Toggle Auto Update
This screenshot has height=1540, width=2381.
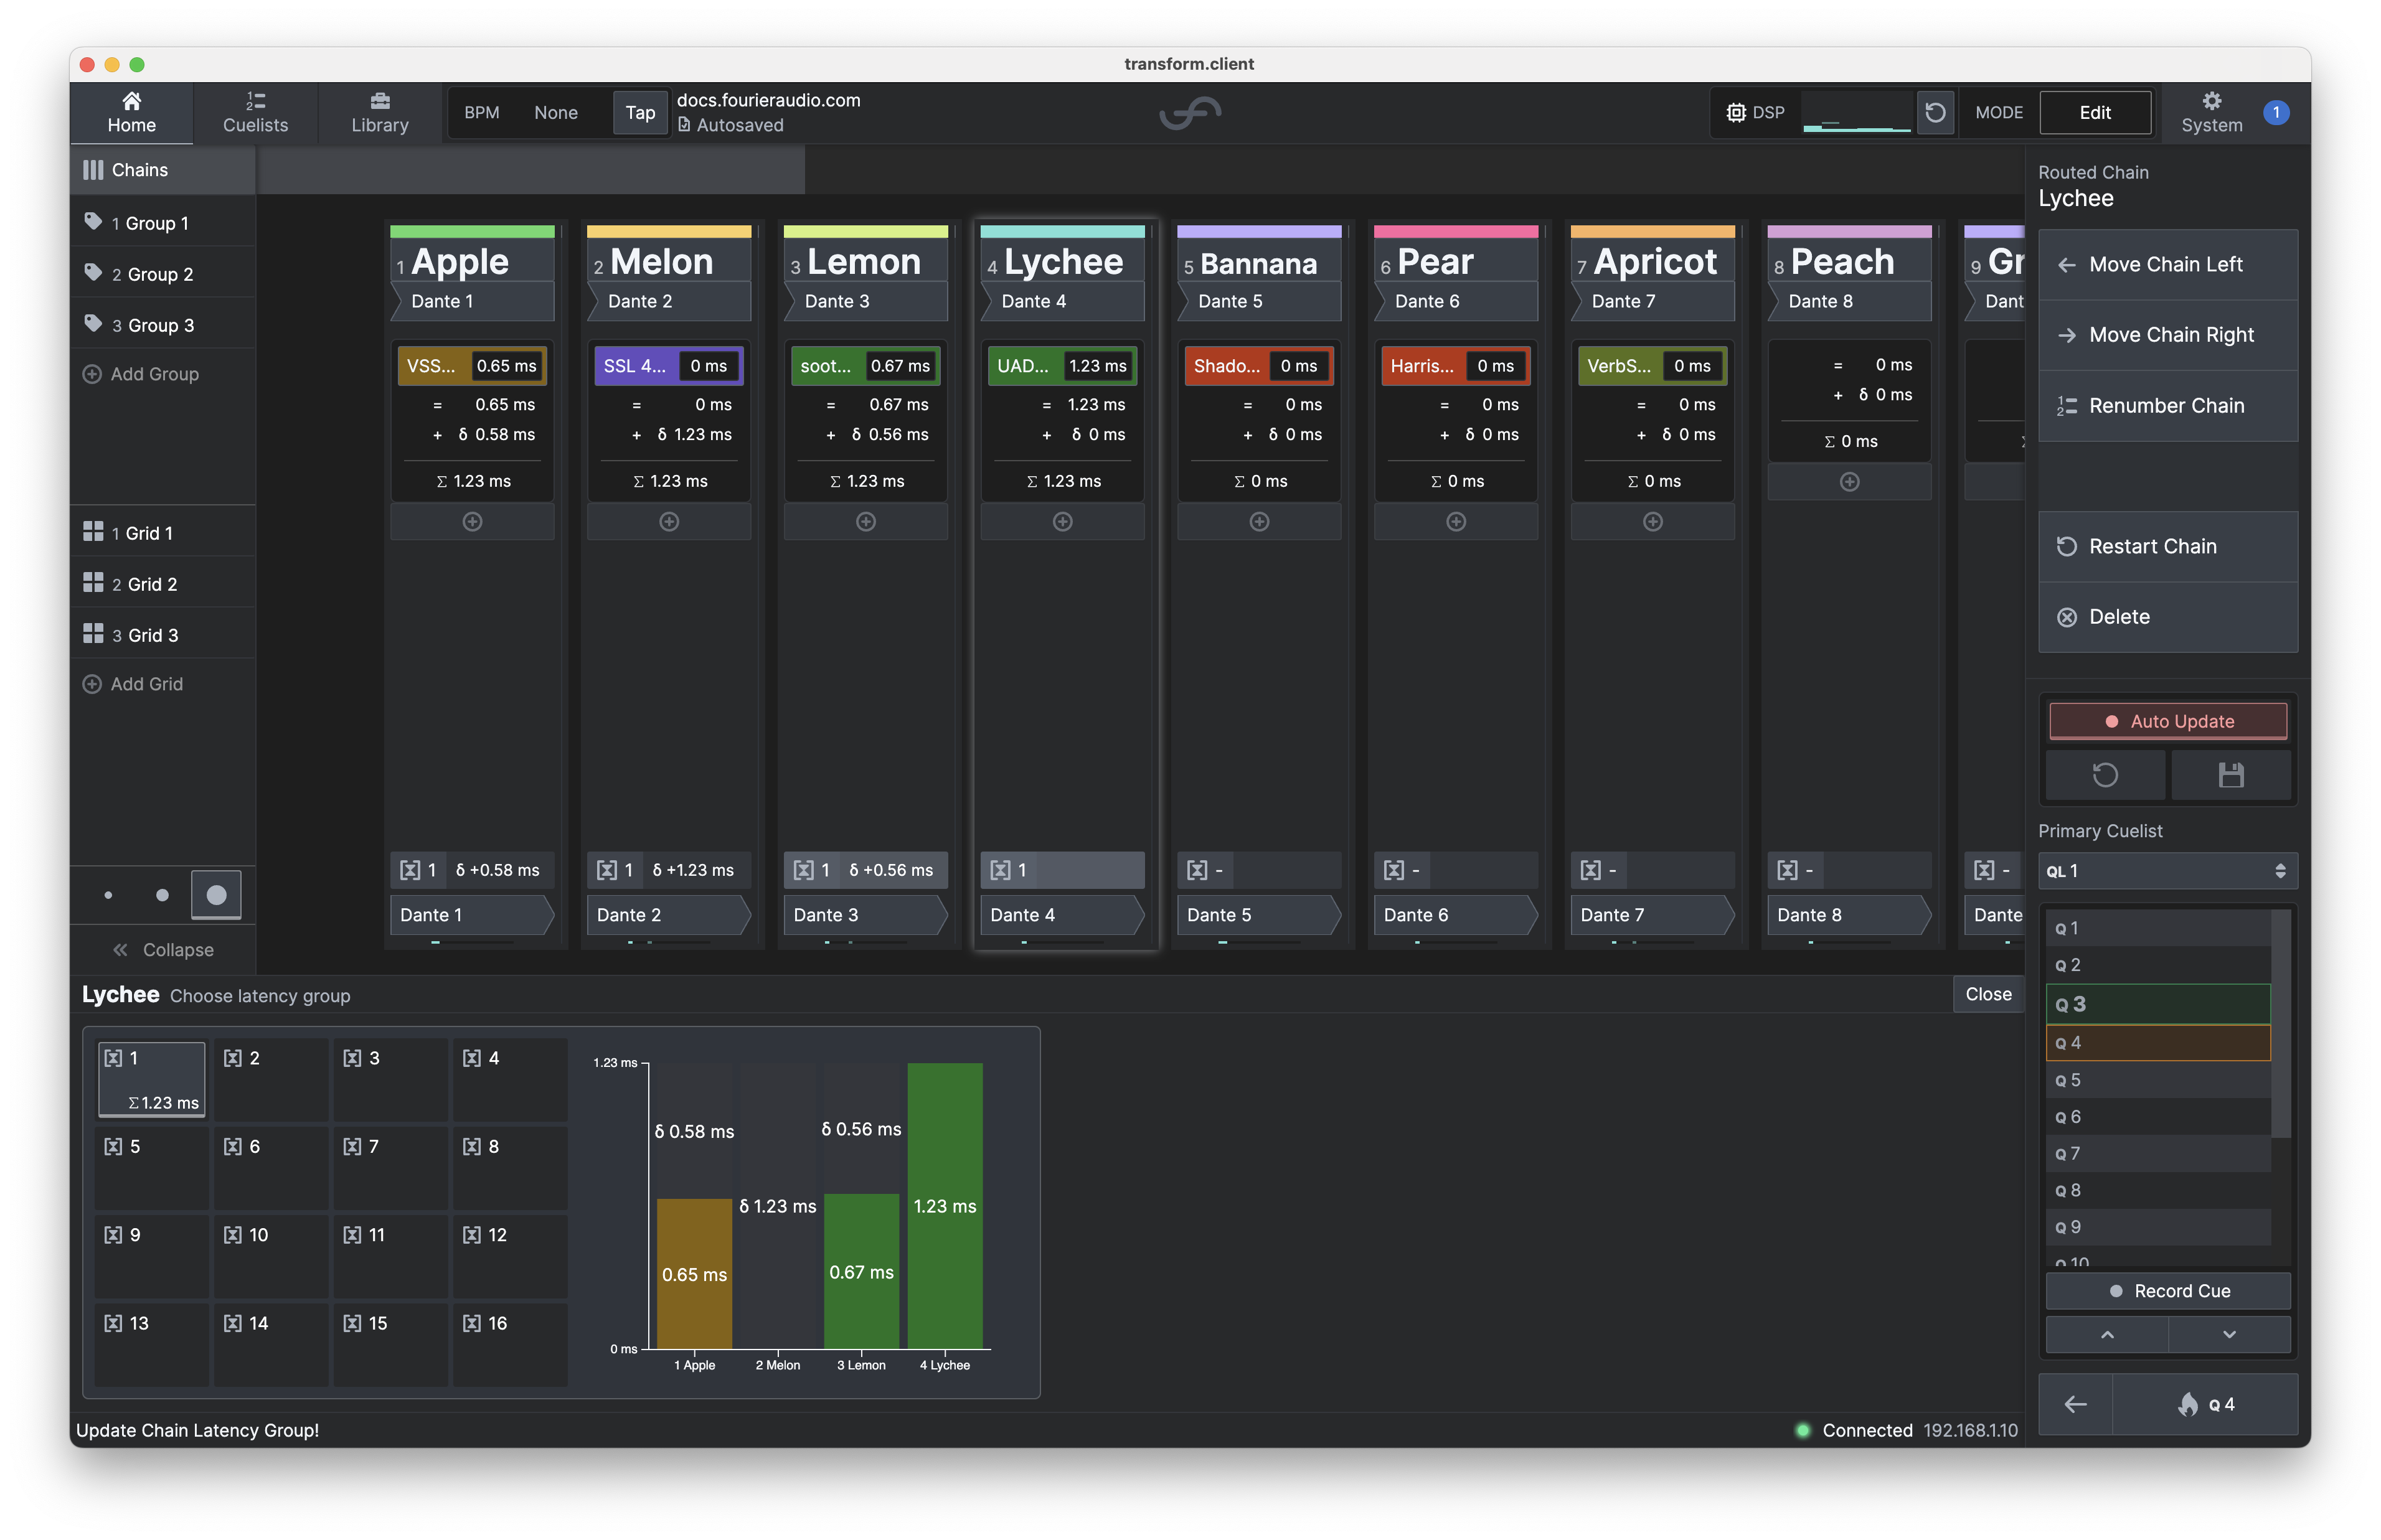2167,721
